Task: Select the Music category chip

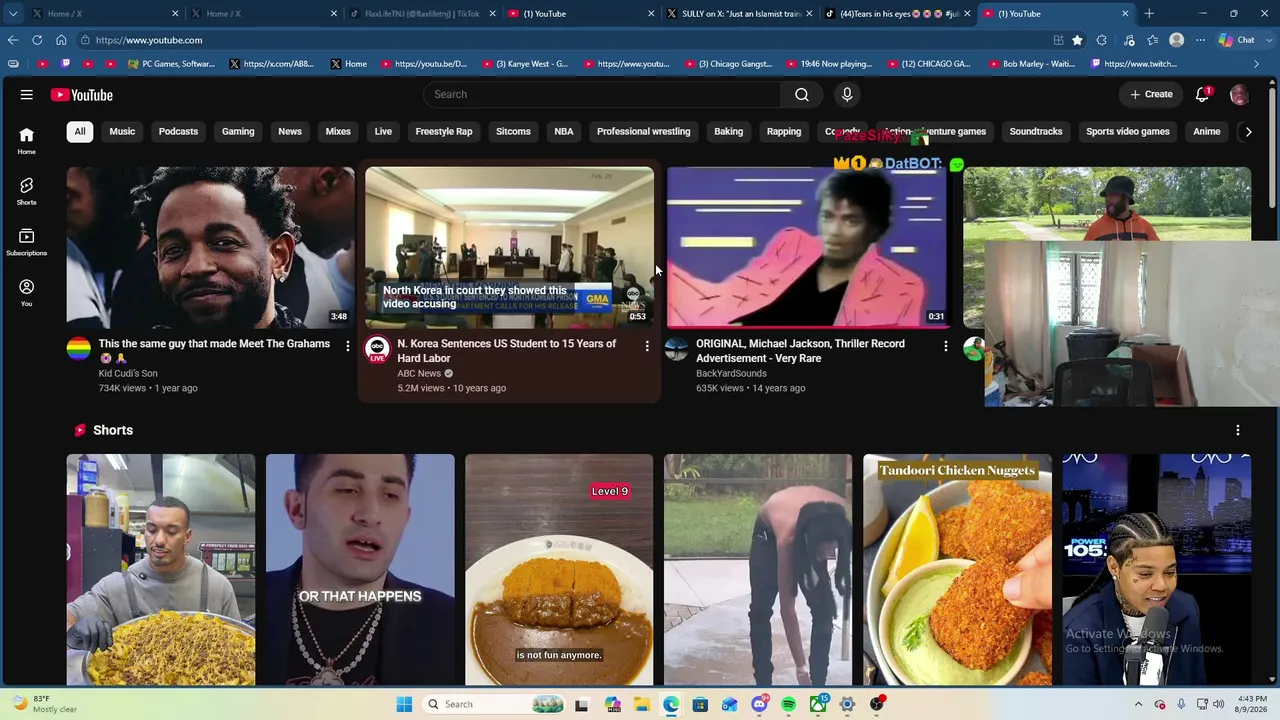Action: 122,131
